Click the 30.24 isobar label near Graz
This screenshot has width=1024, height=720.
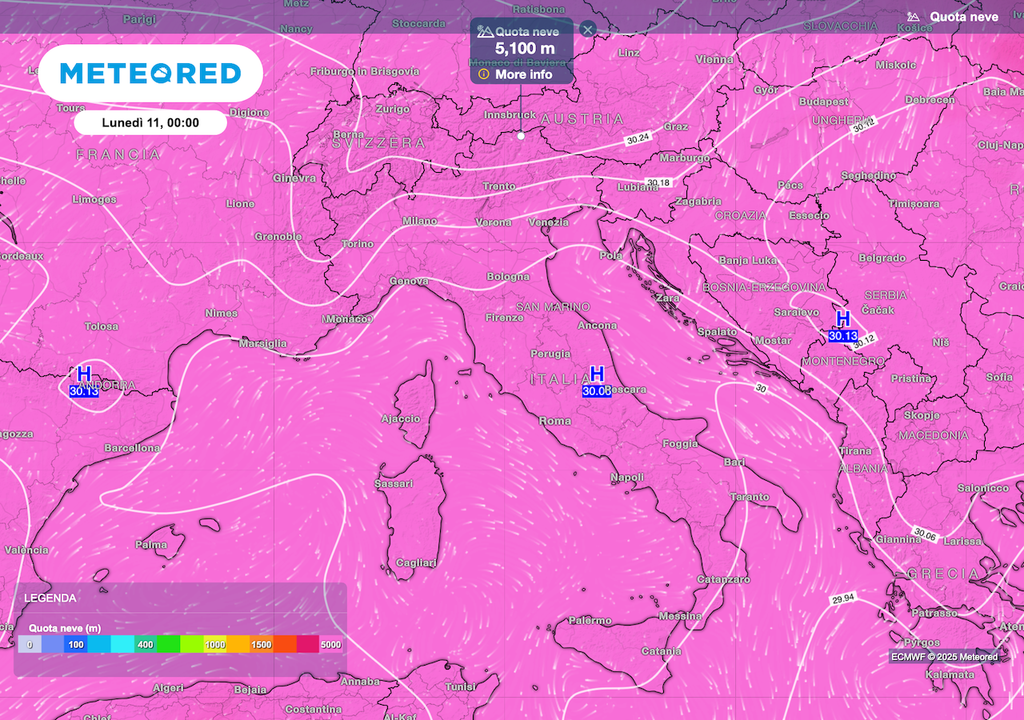pos(636,137)
